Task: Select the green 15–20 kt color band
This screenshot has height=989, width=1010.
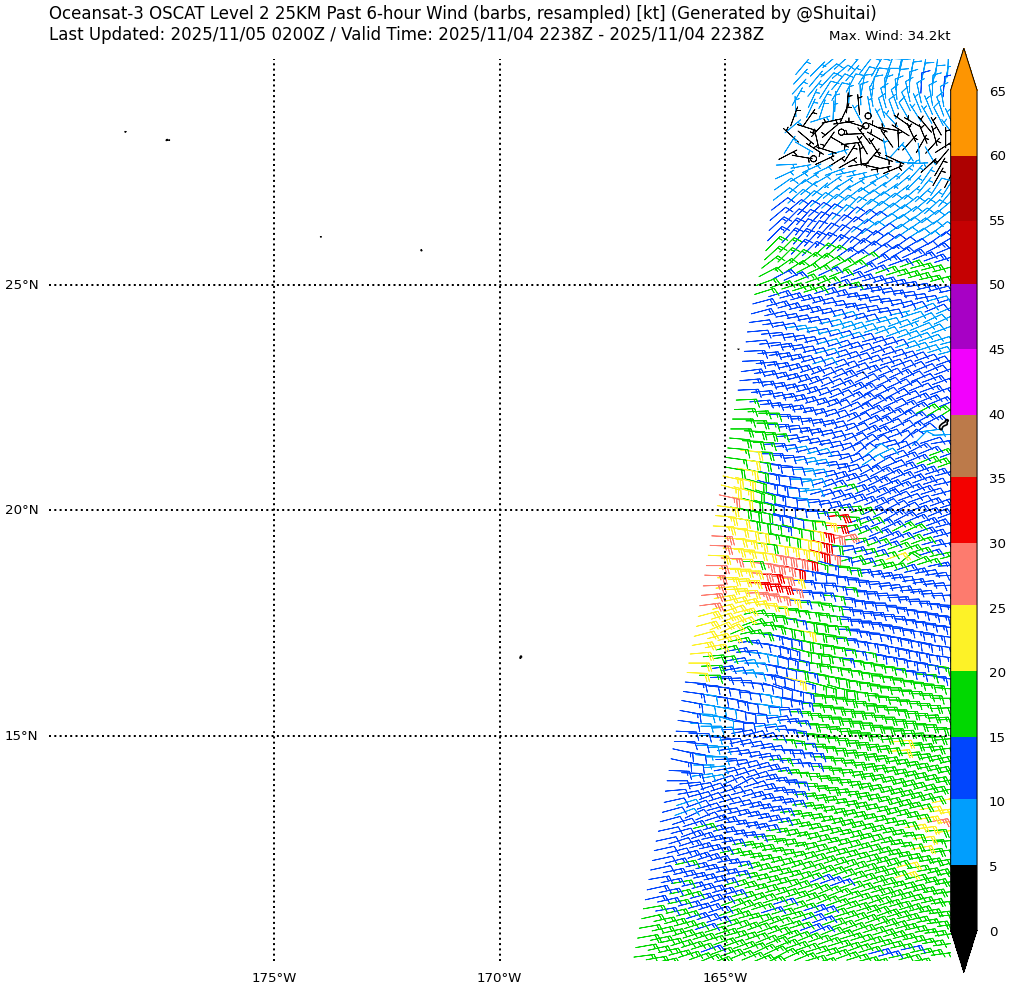Action: 963,704
